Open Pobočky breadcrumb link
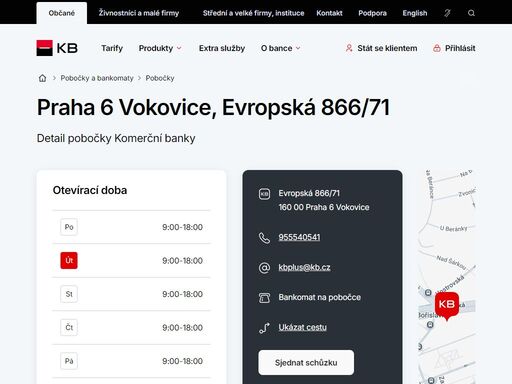This screenshot has width=512, height=384. click(x=160, y=78)
